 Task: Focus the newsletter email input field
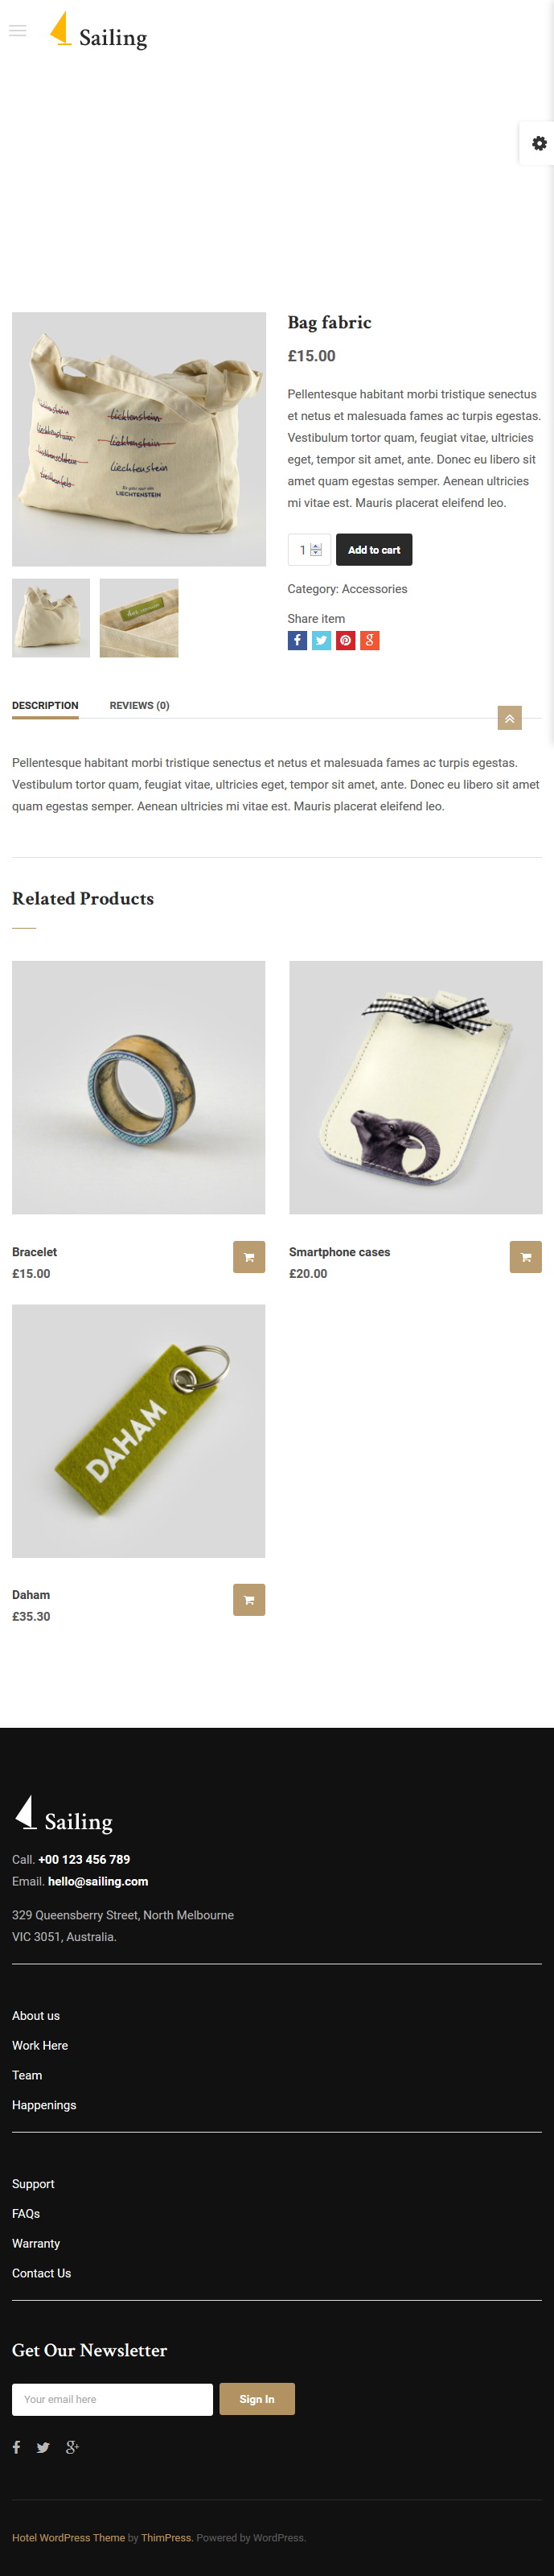pos(112,2400)
